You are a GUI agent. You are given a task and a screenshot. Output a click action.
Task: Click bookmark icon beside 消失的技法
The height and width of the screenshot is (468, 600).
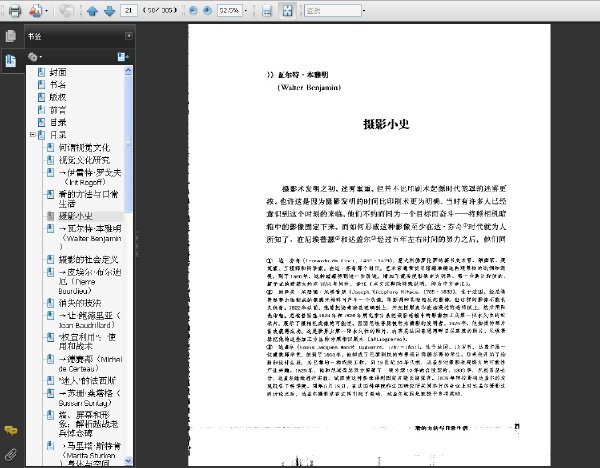pyautogui.click(x=50, y=303)
